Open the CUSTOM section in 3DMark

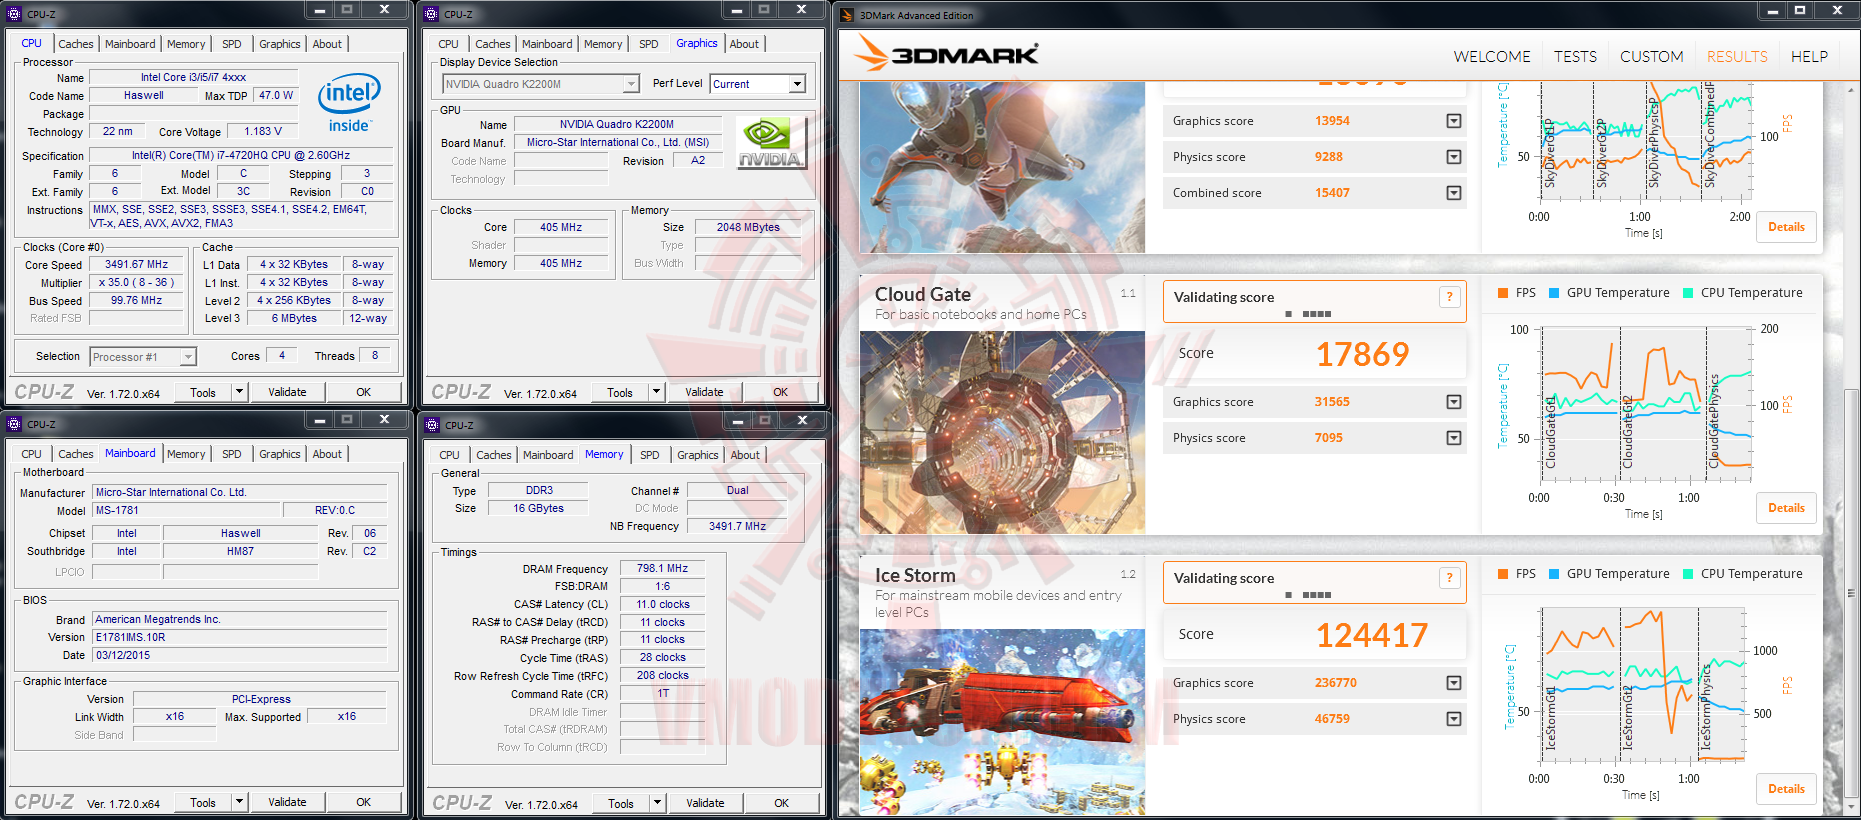click(x=1652, y=57)
